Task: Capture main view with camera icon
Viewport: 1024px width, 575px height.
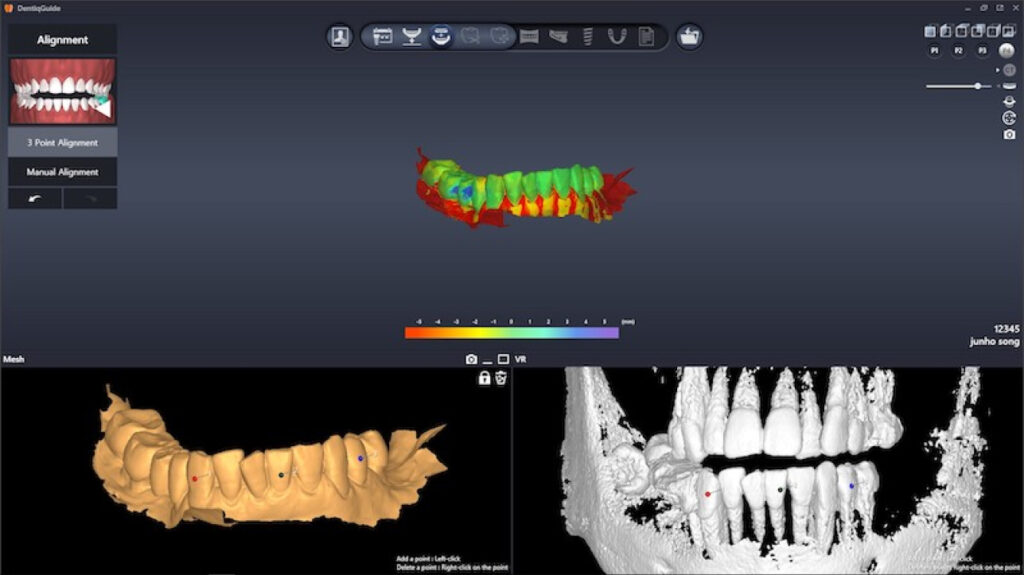Action: click(x=1009, y=134)
